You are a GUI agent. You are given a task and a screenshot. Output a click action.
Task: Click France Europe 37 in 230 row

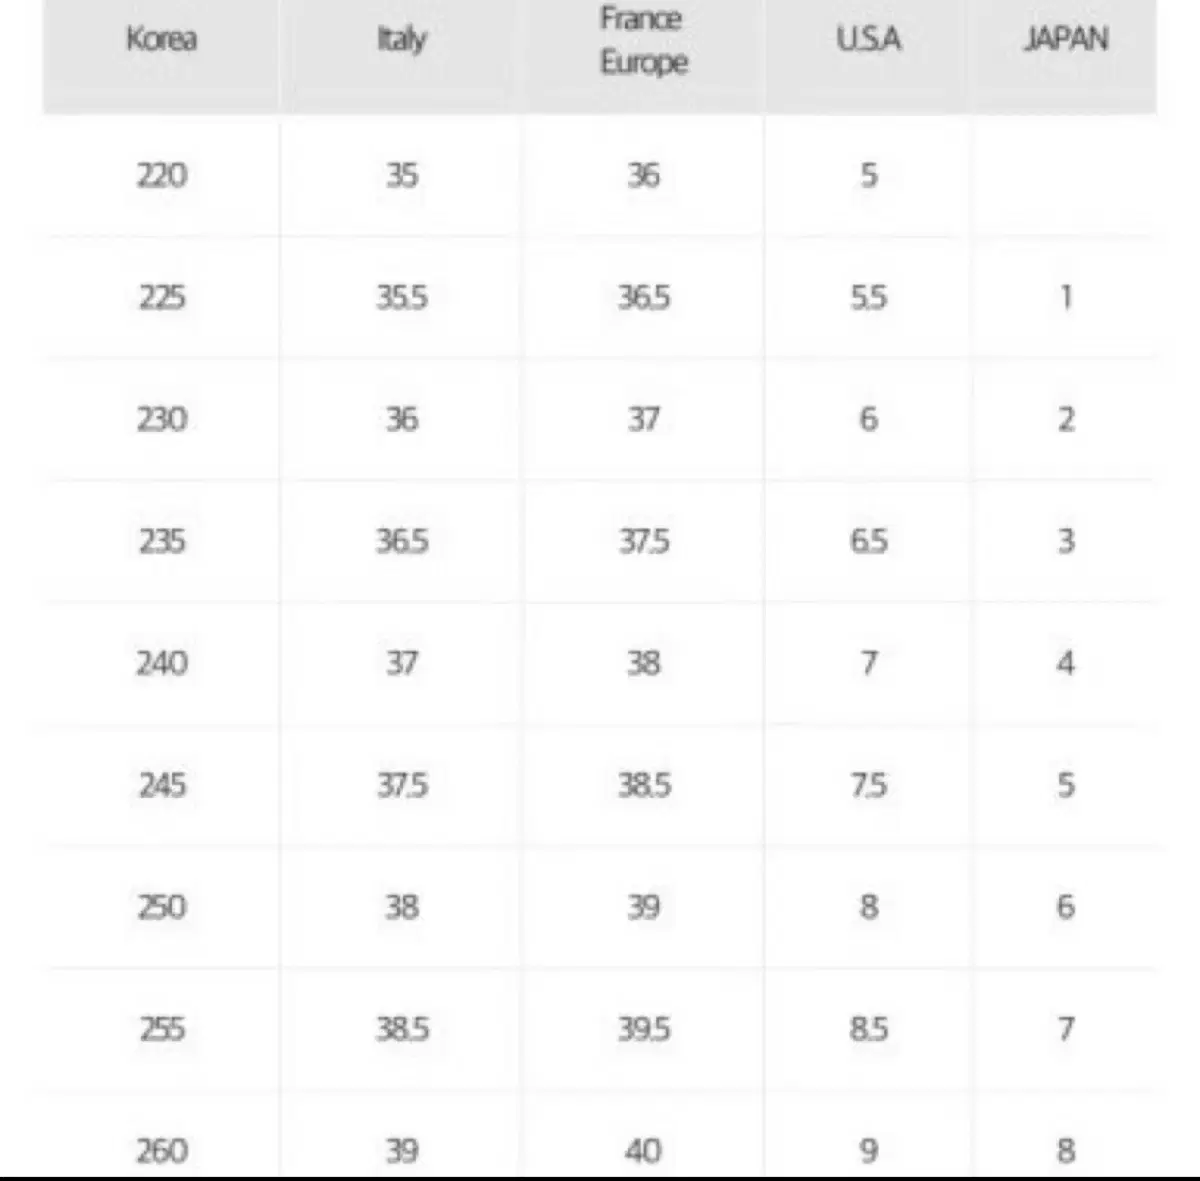pos(643,419)
